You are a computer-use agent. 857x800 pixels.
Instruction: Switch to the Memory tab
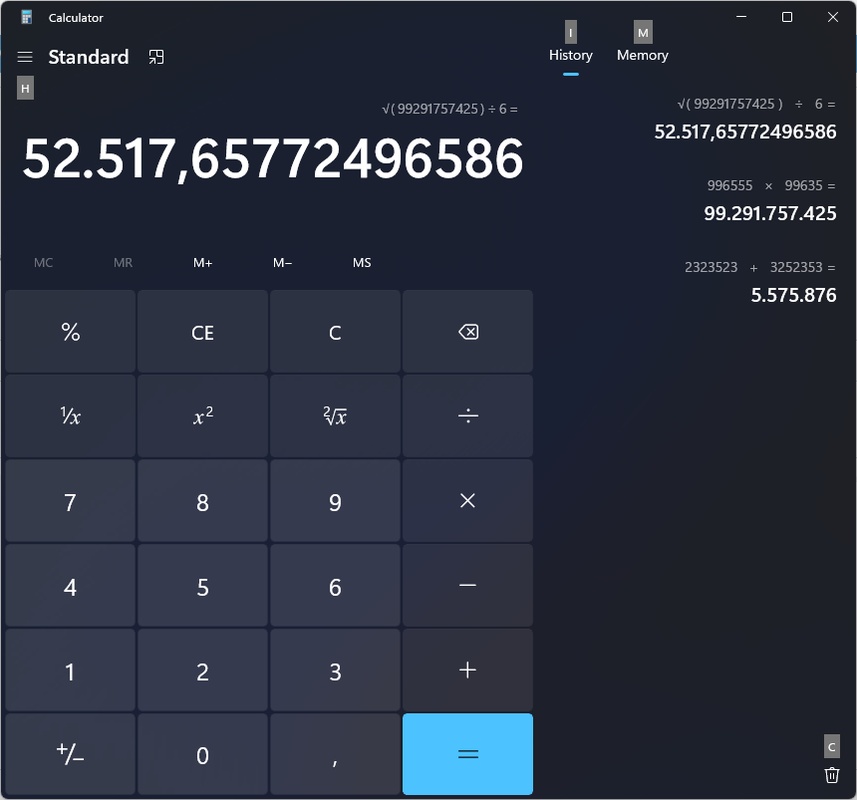click(x=643, y=55)
